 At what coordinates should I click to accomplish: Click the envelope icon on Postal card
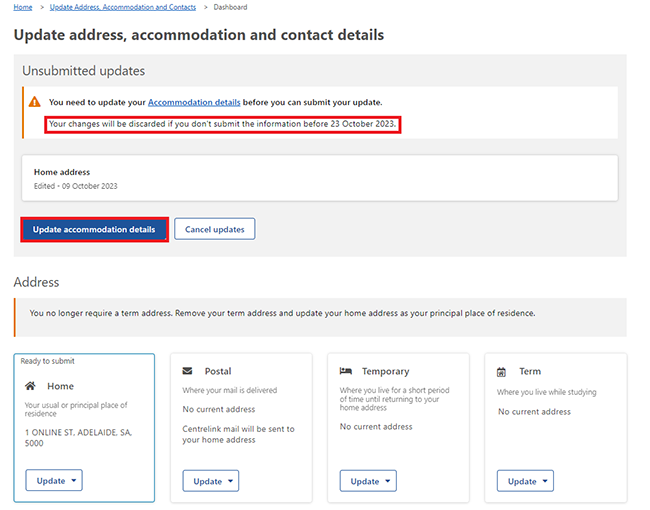187,371
